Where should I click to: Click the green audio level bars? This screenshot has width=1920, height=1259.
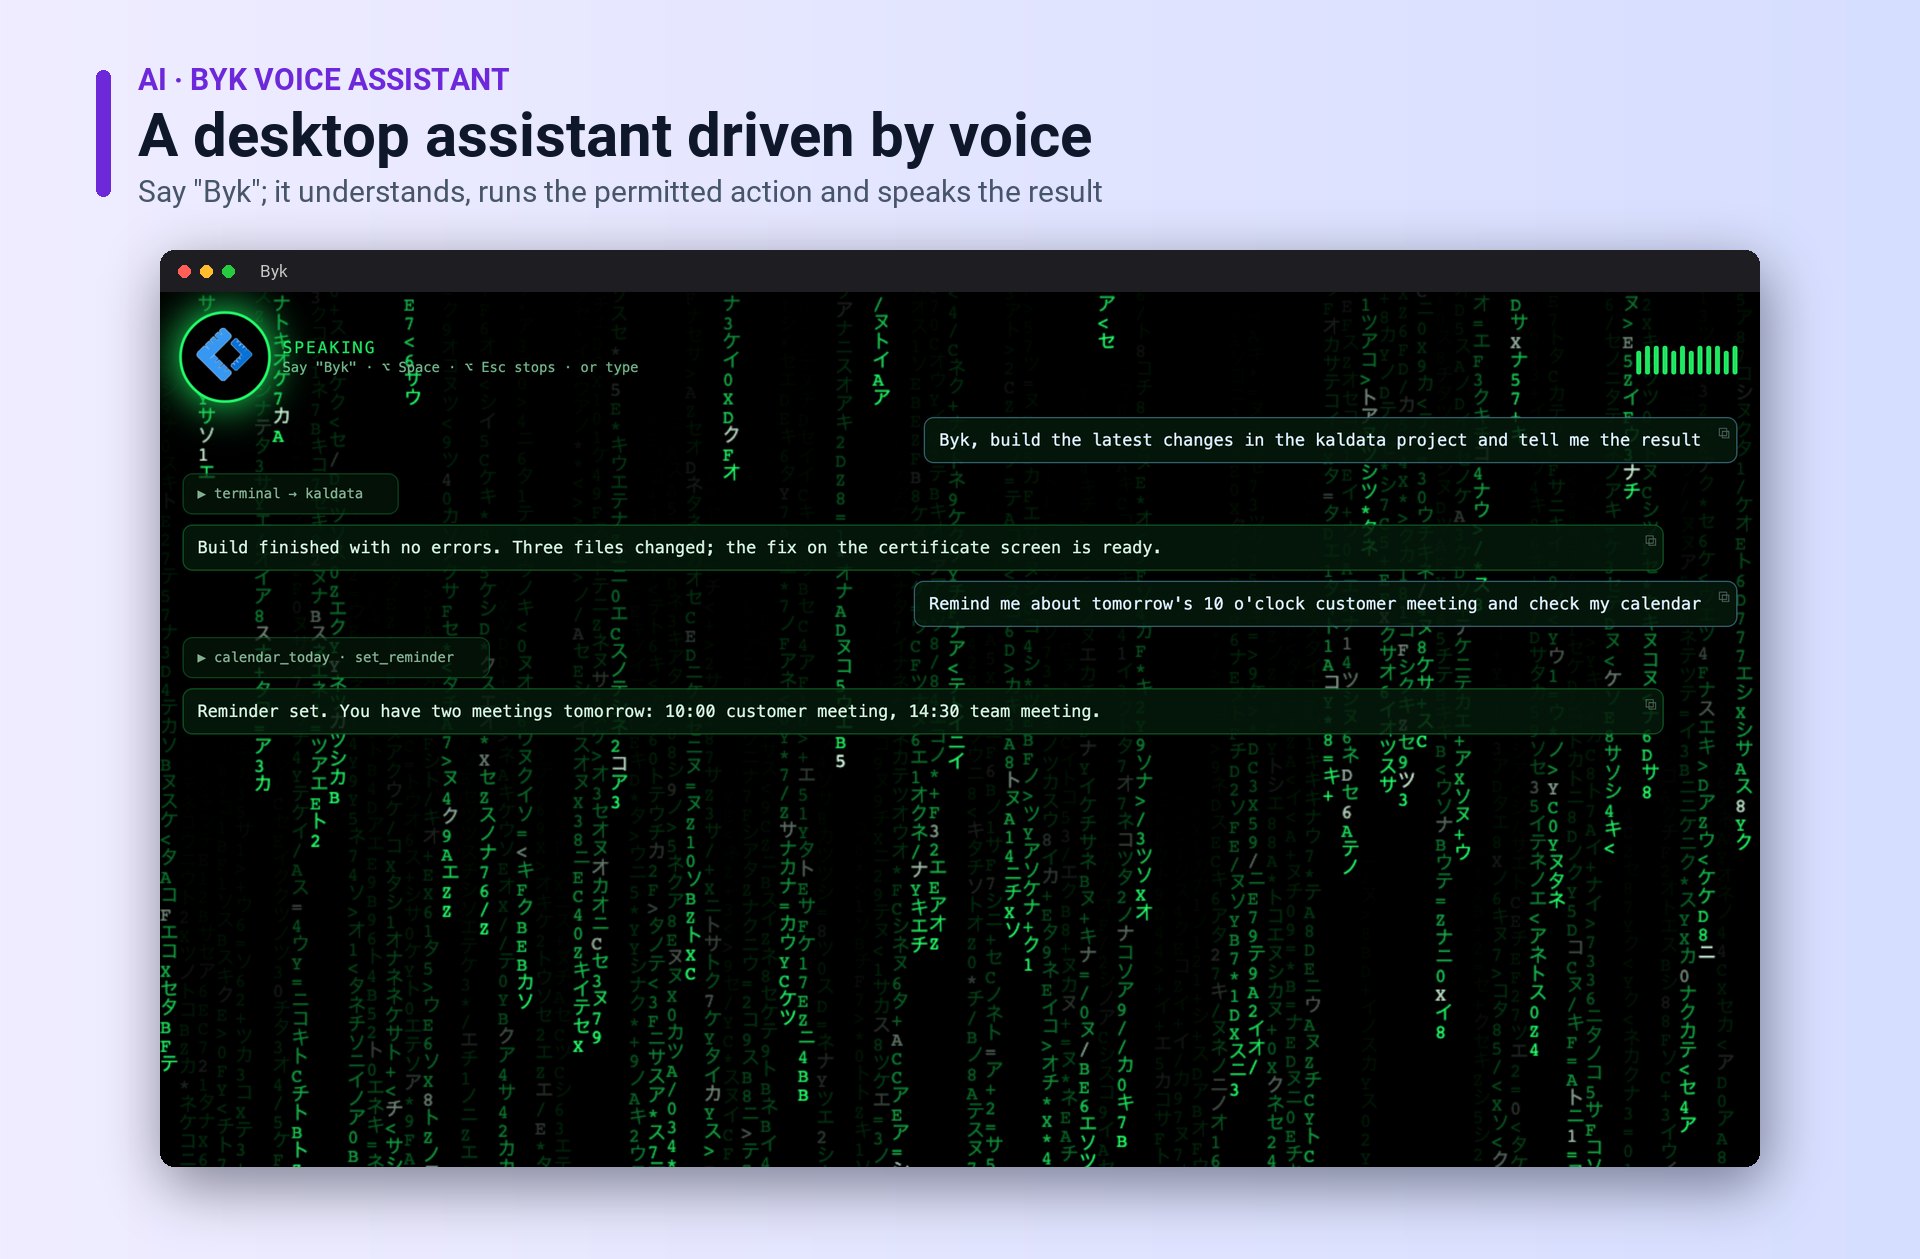tap(1687, 360)
